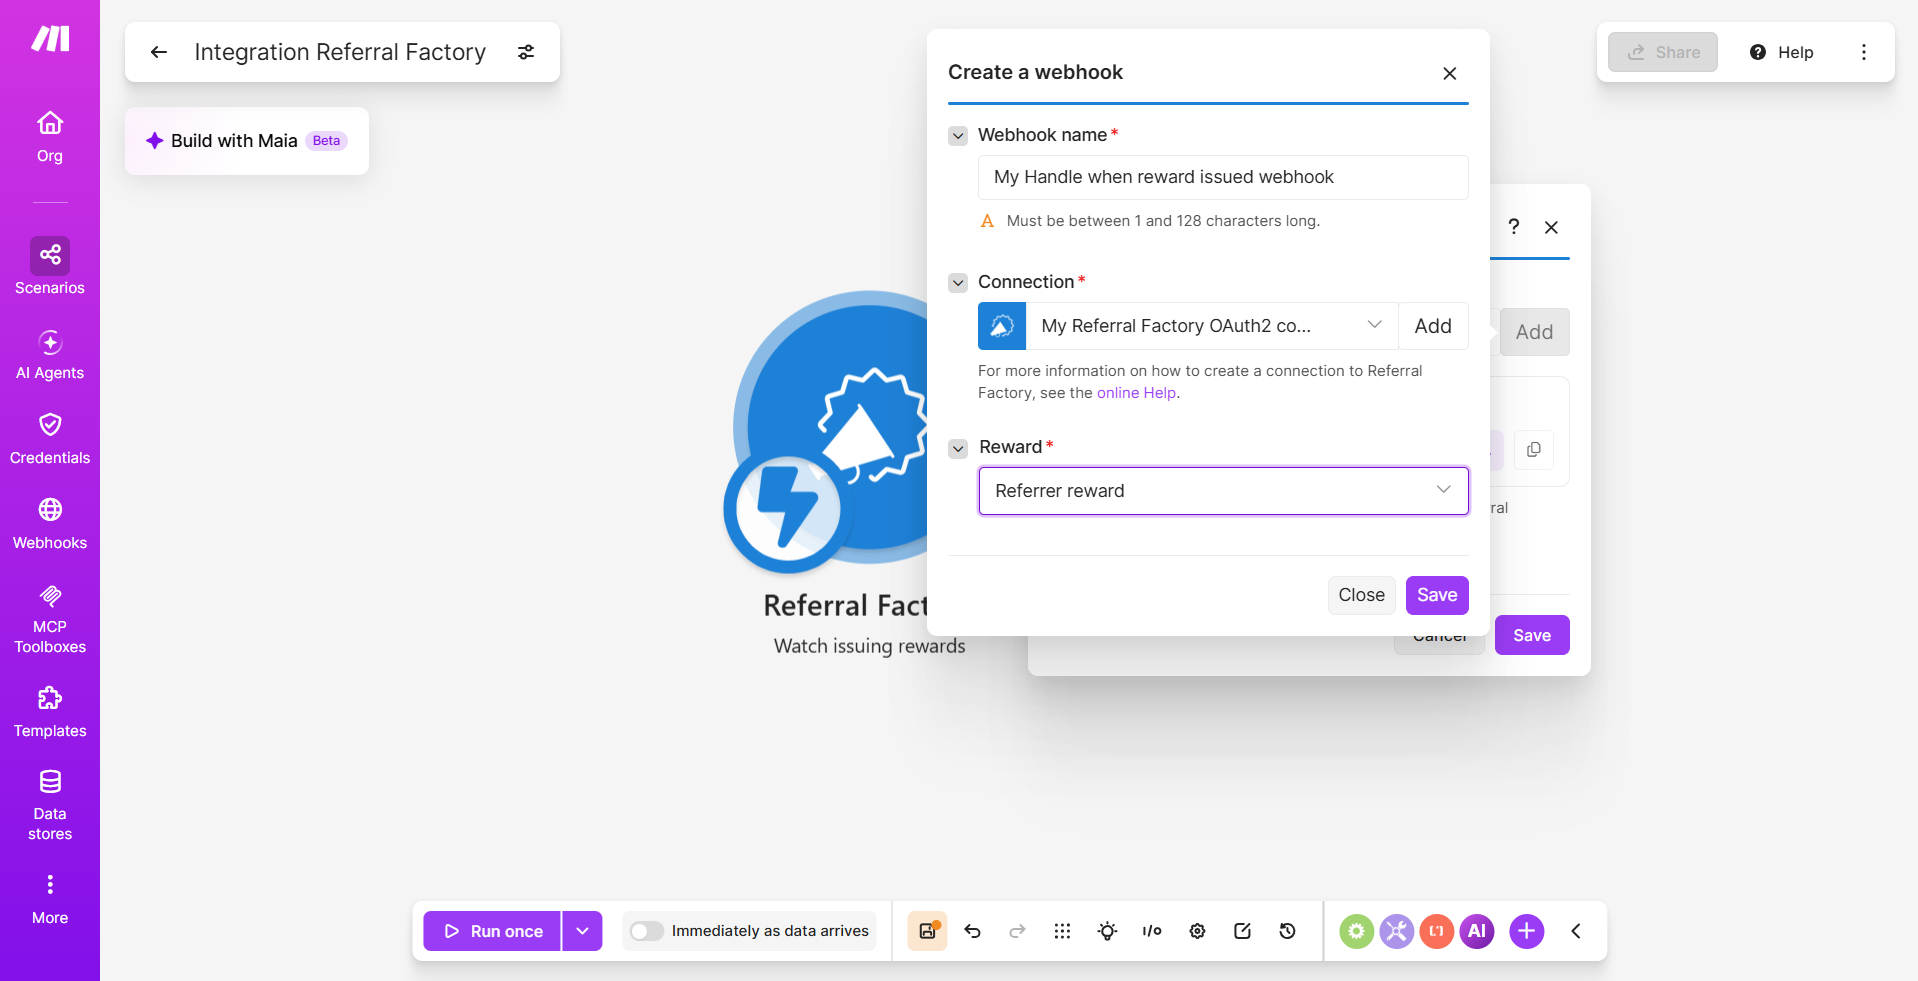Collapse favorites with chevron arrow
The height and width of the screenshot is (981, 1918).
pyautogui.click(x=1576, y=931)
